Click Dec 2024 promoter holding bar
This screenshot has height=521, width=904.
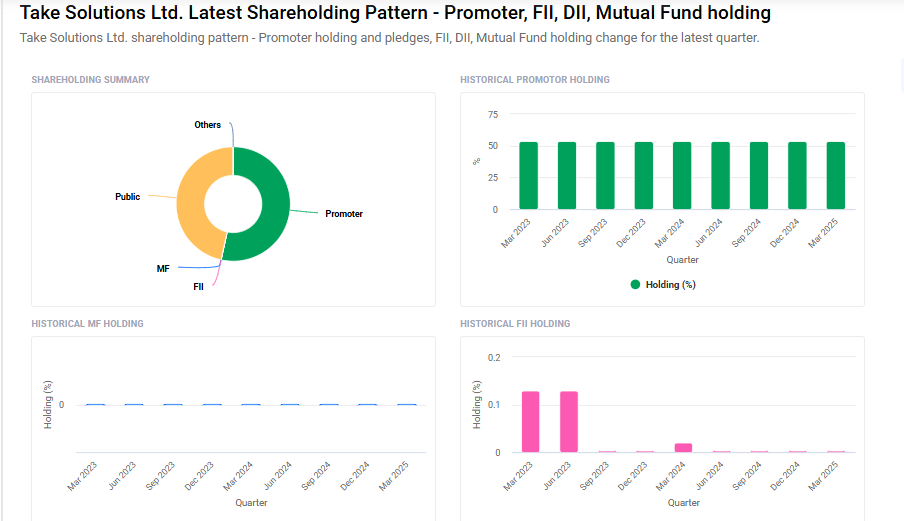[797, 176]
